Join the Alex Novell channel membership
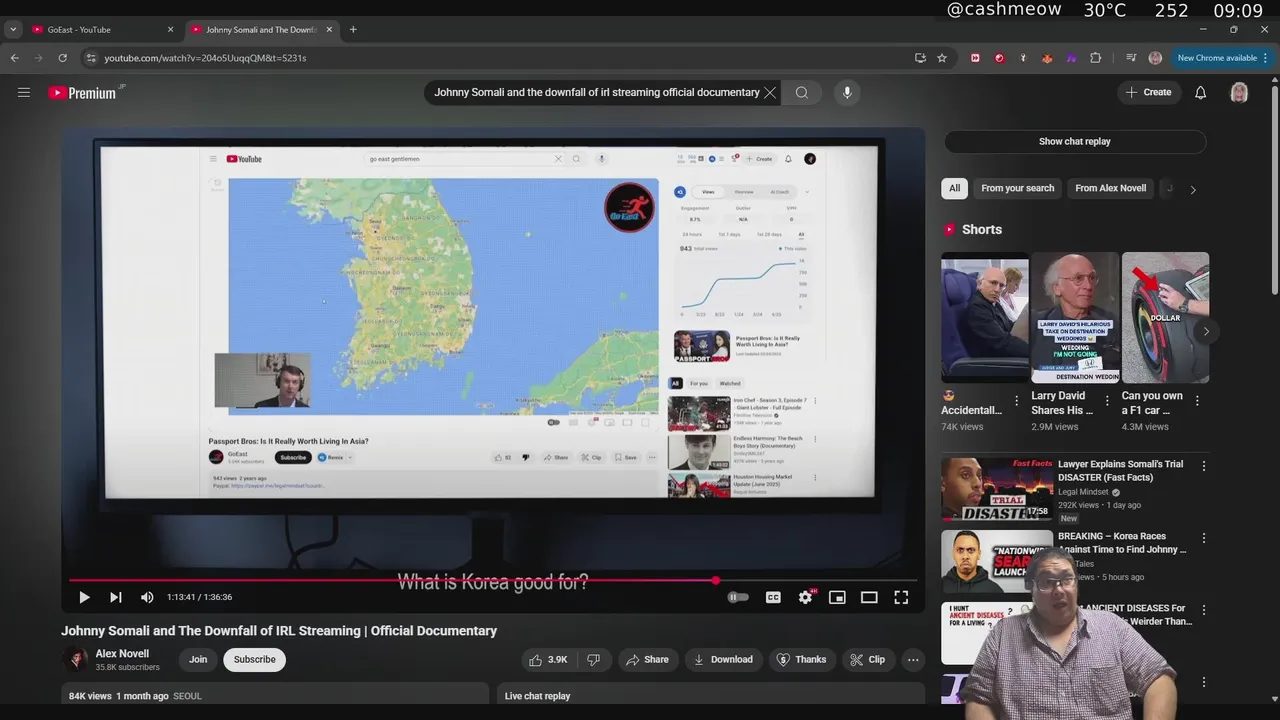 (x=198, y=660)
